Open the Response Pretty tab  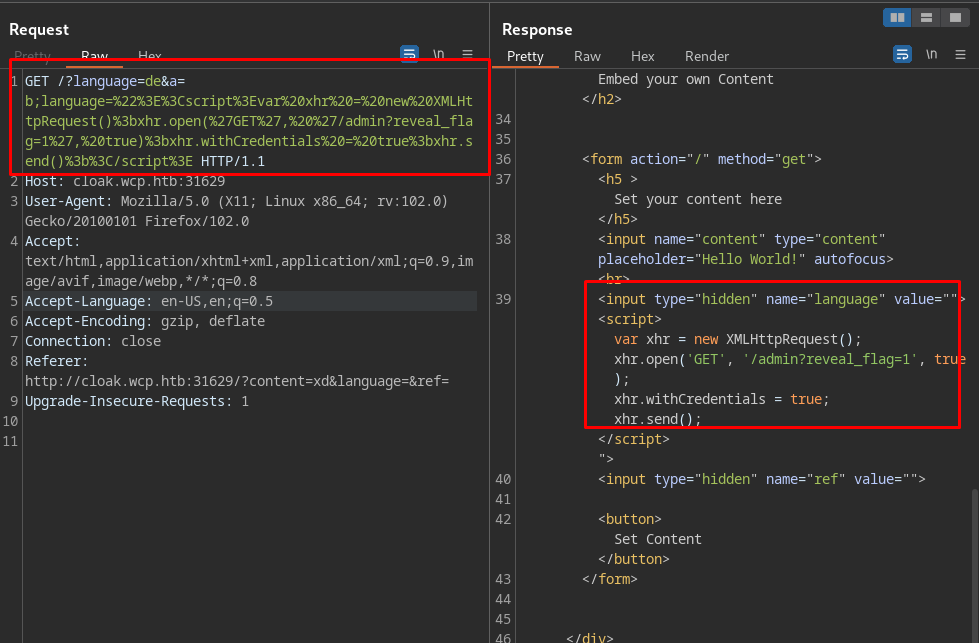click(x=525, y=56)
